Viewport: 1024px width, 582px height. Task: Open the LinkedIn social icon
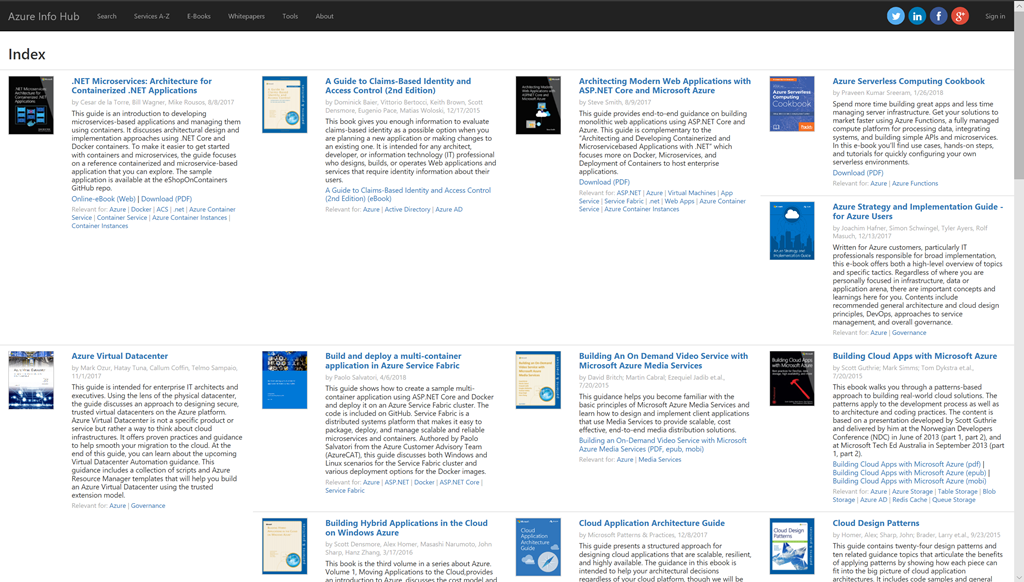[x=917, y=16]
